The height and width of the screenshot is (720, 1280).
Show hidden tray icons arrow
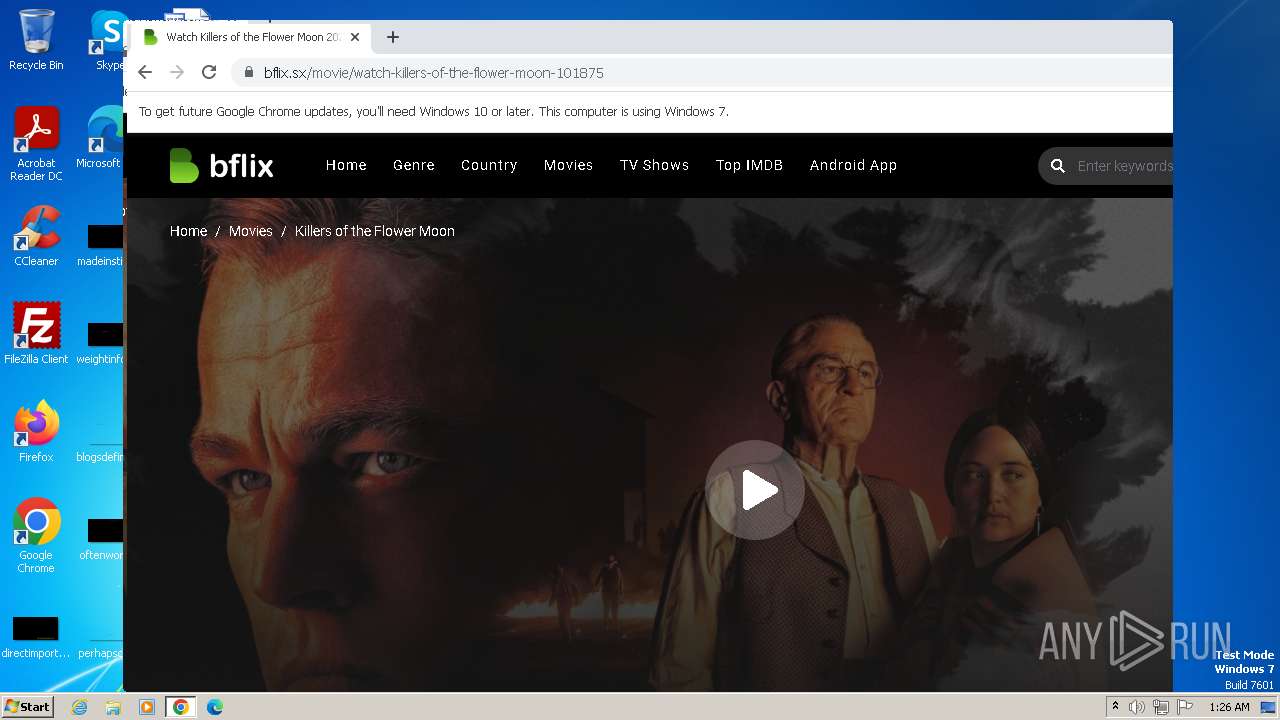pyautogui.click(x=1115, y=707)
